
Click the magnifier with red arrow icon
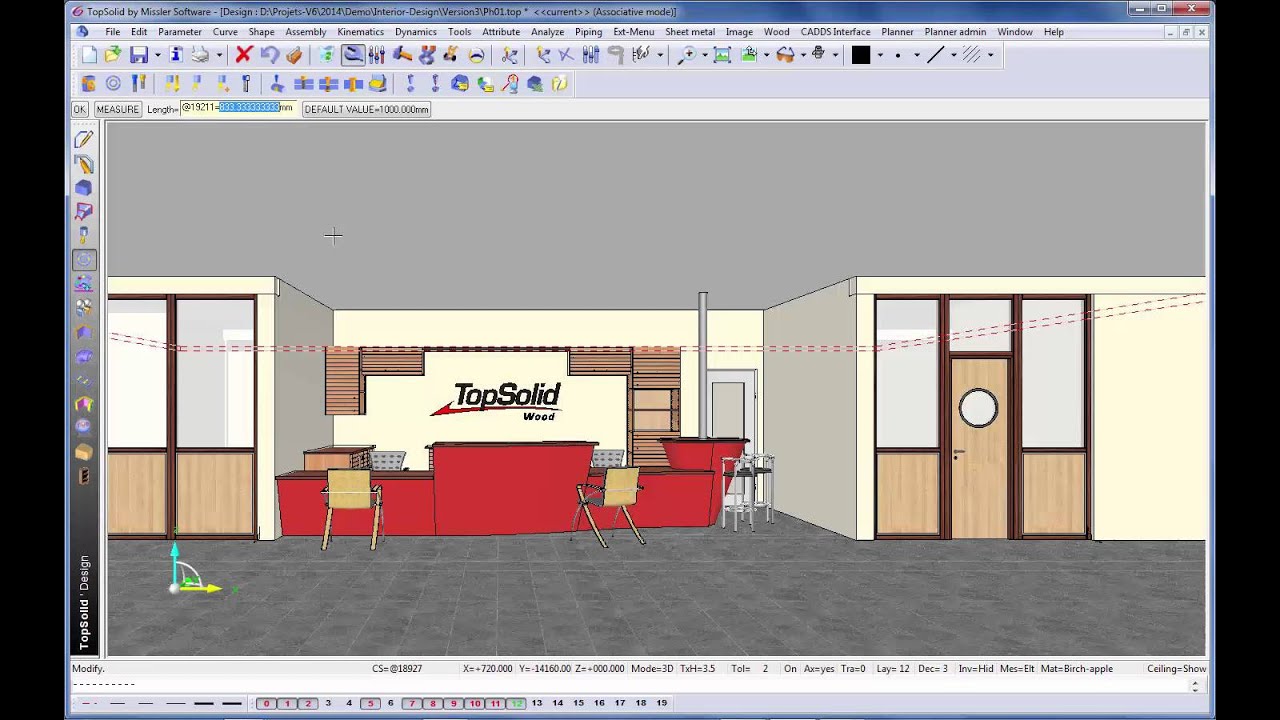coord(510,84)
